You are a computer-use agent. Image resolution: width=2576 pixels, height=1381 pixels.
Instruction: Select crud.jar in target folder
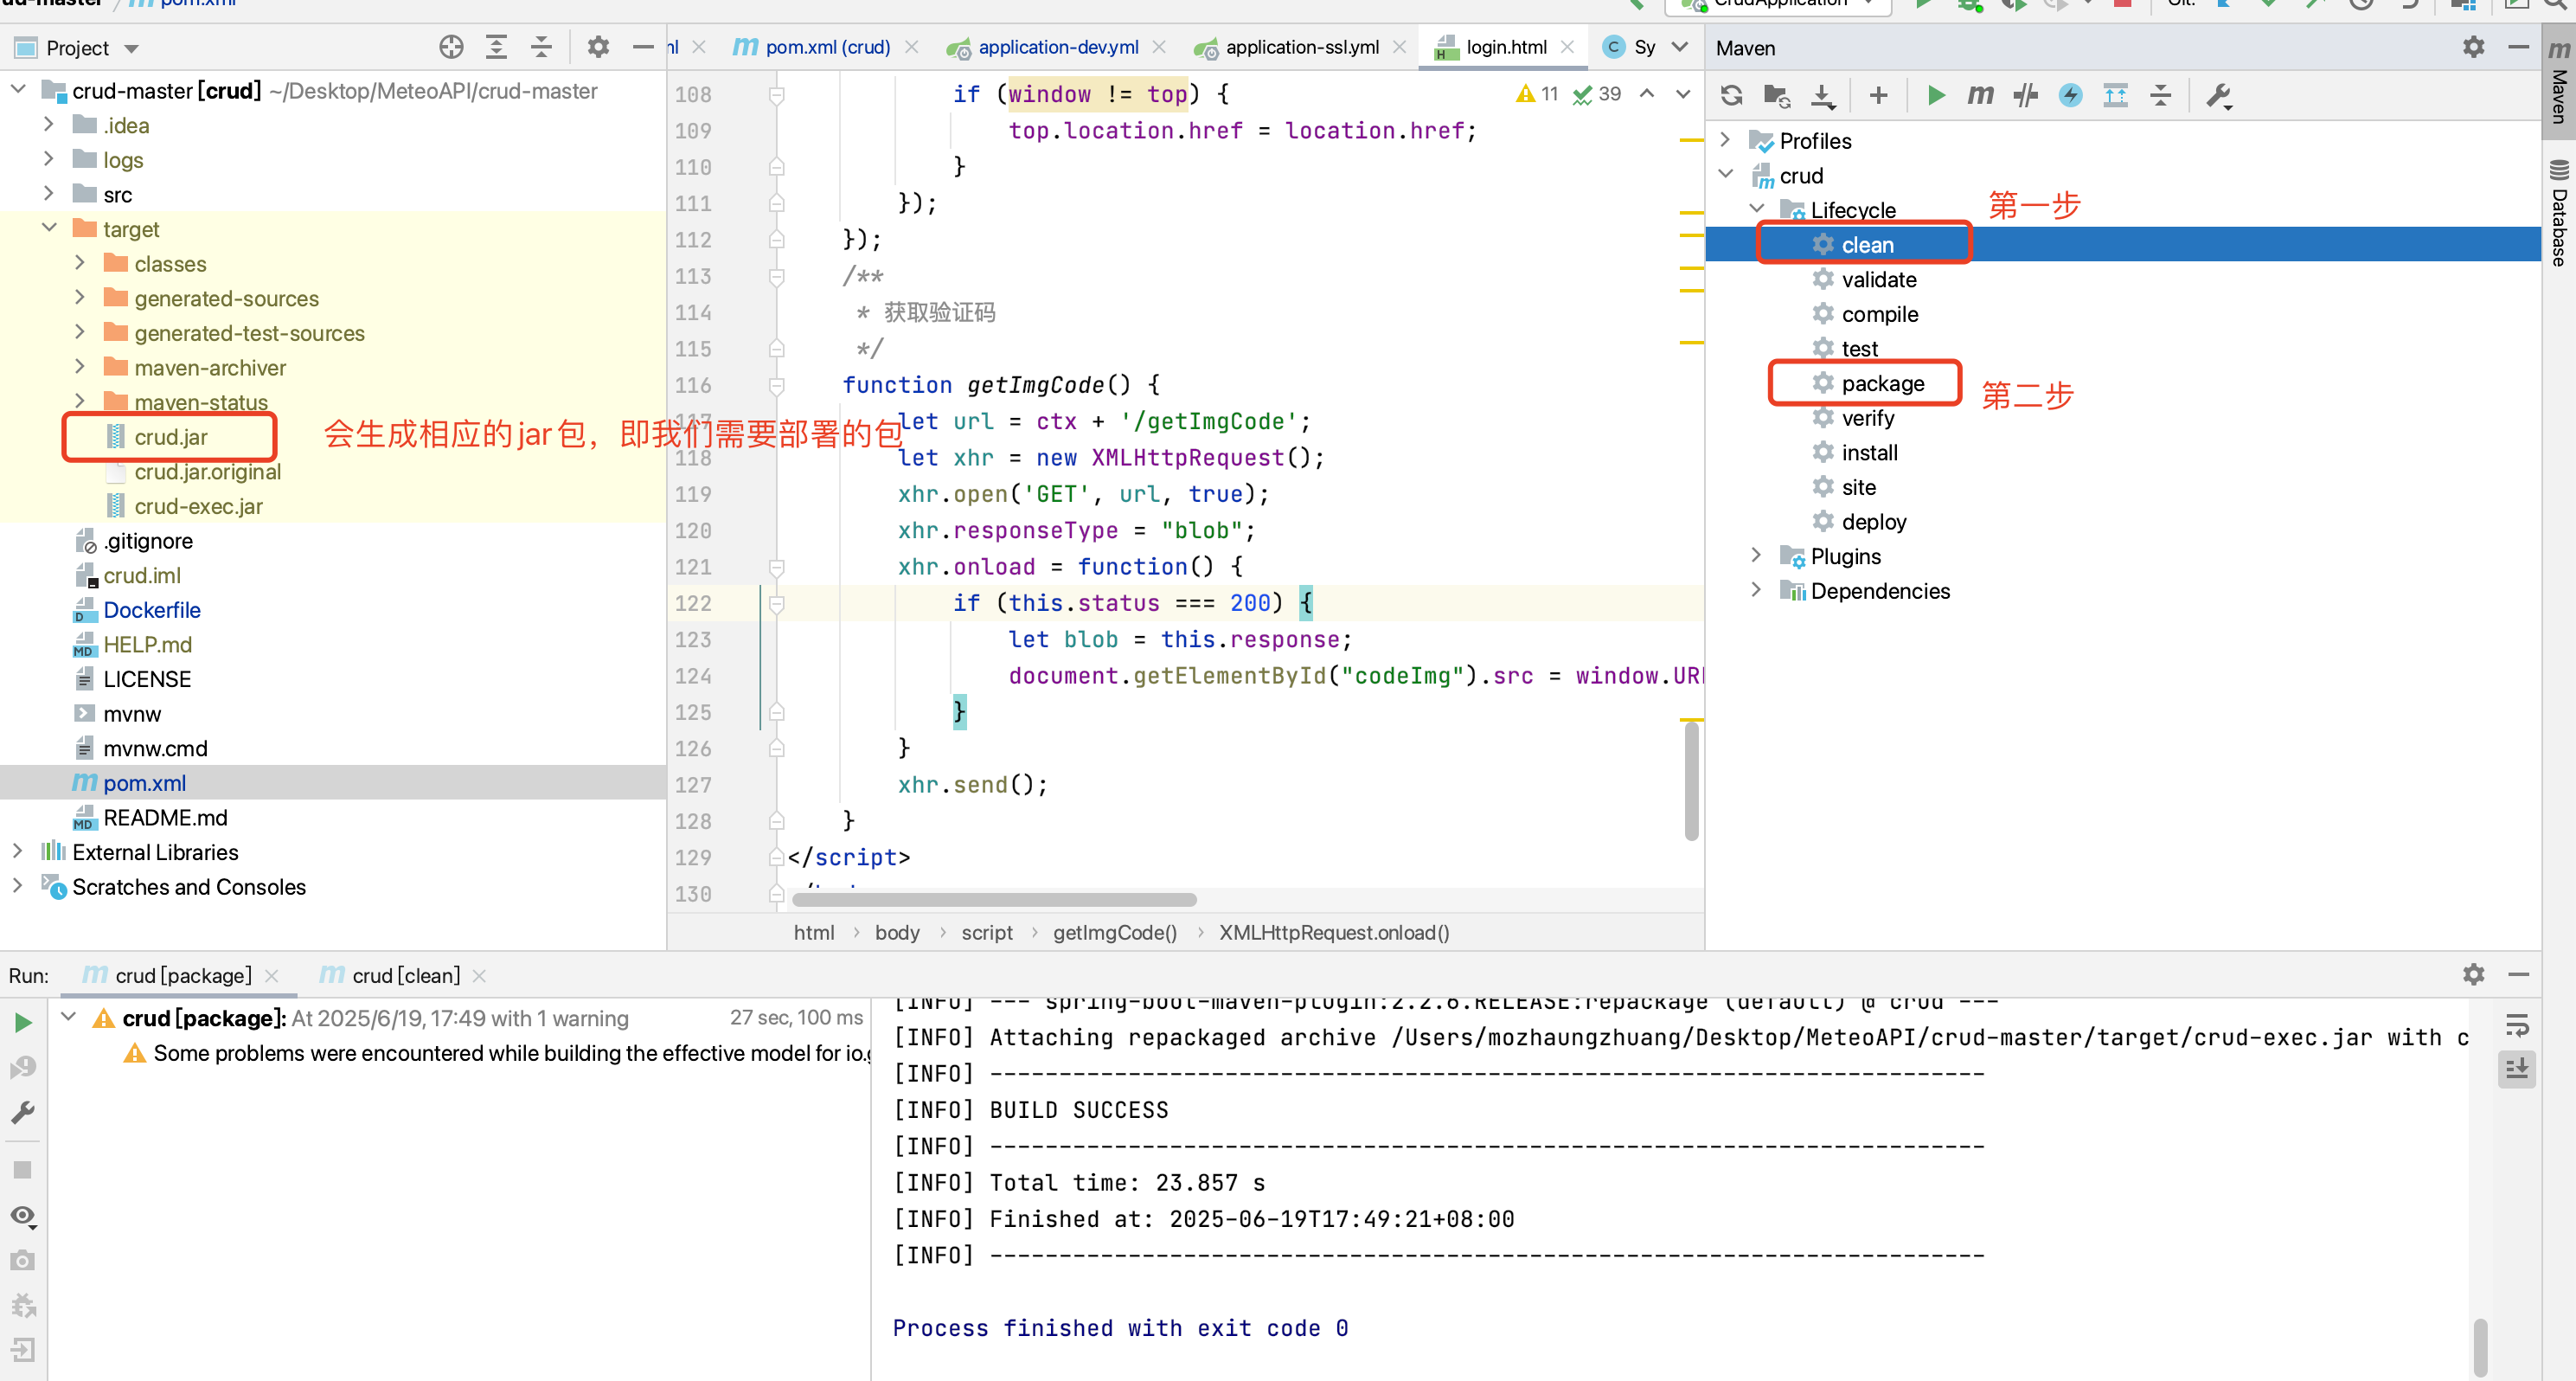171,437
